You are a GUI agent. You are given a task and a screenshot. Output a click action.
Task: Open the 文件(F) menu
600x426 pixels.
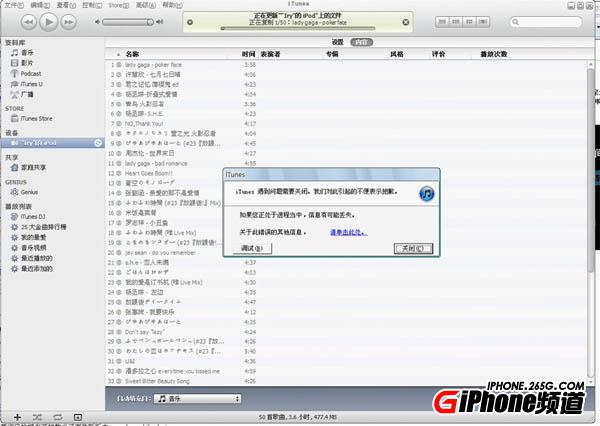click(14, 5)
